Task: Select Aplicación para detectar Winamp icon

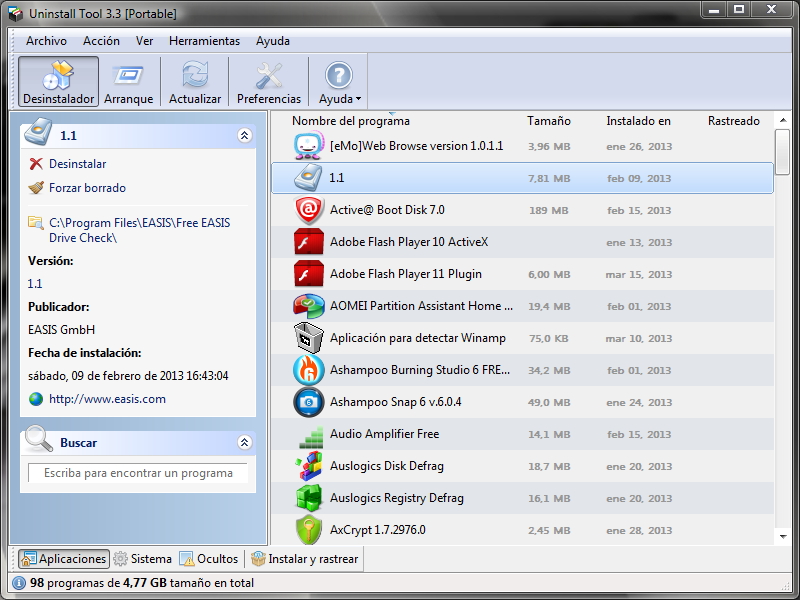Action: click(x=309, y=338)
